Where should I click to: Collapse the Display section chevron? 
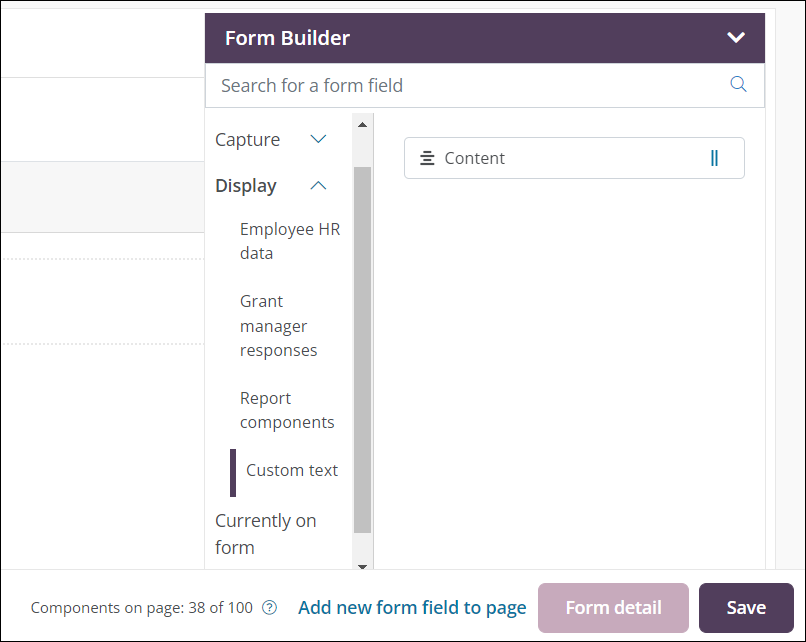pyautogui.click(x=318, y=186)
